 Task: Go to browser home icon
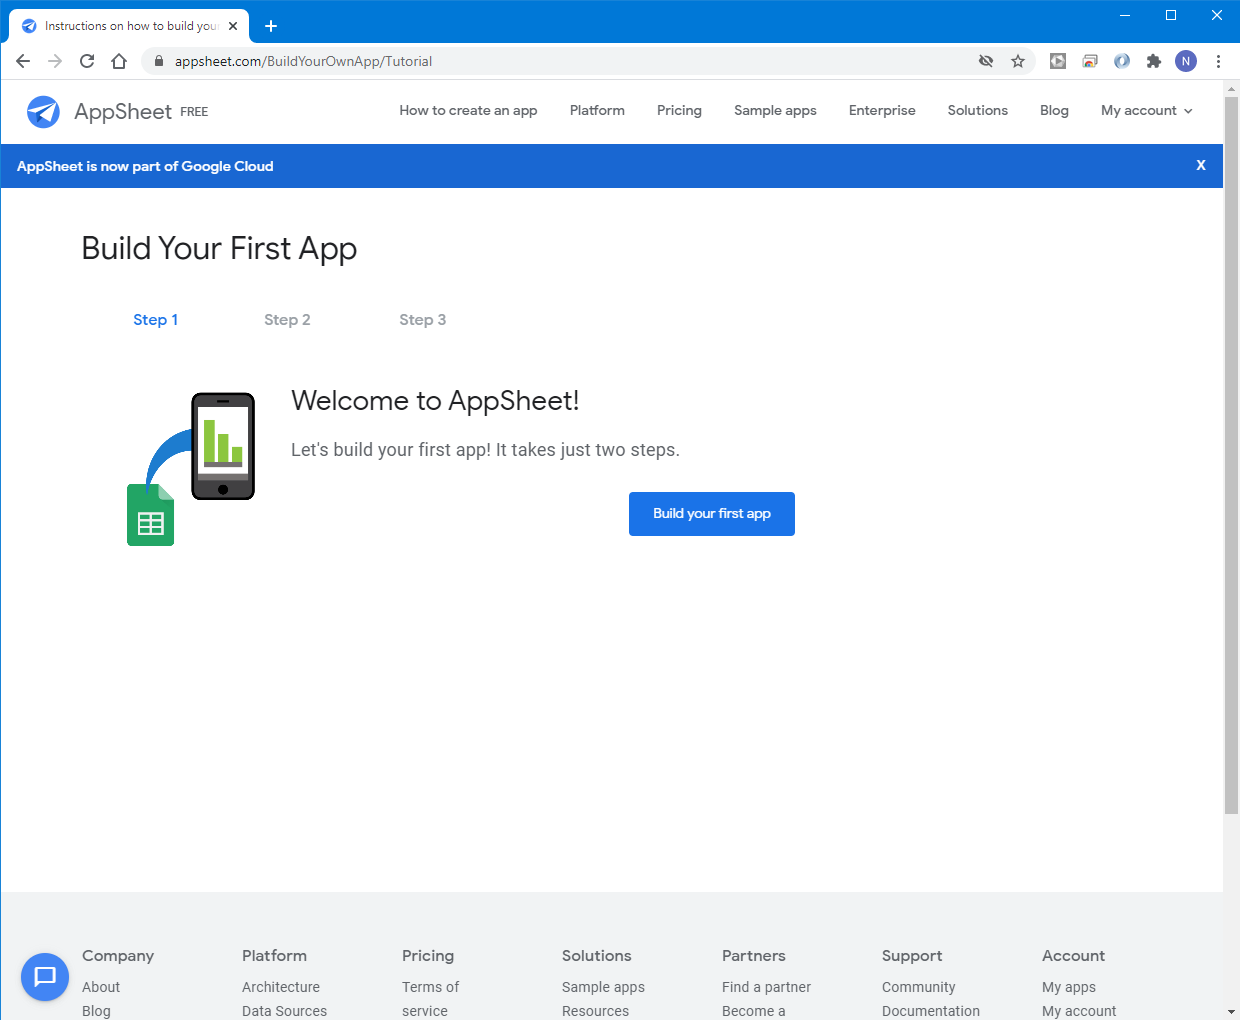click(x=119, y=61)
